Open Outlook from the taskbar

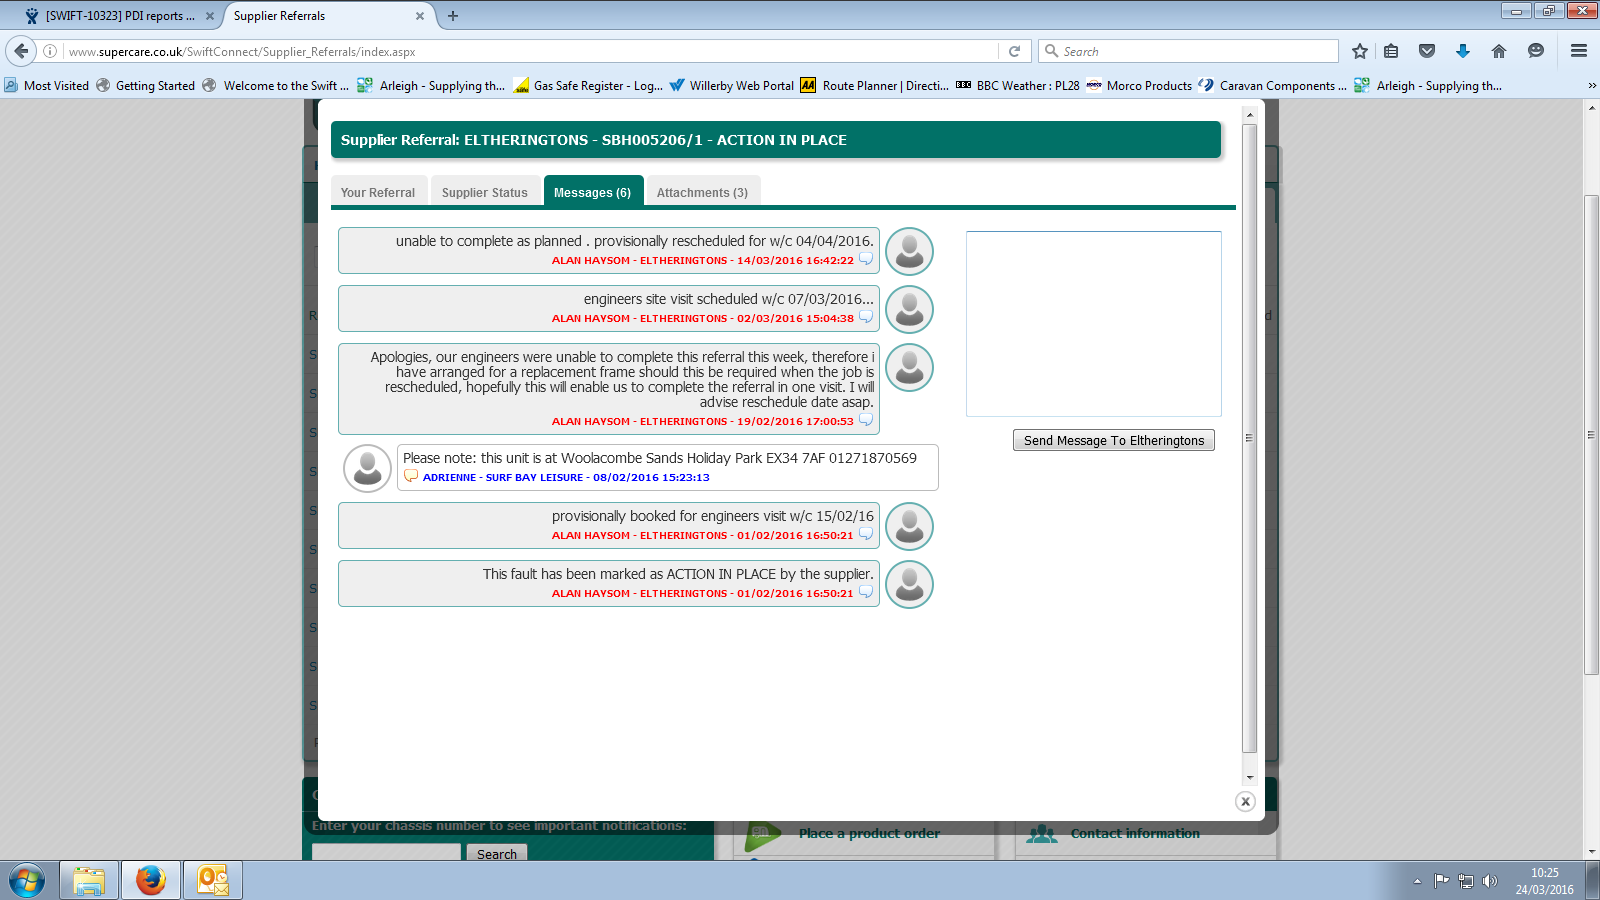[x=213, y=880]
